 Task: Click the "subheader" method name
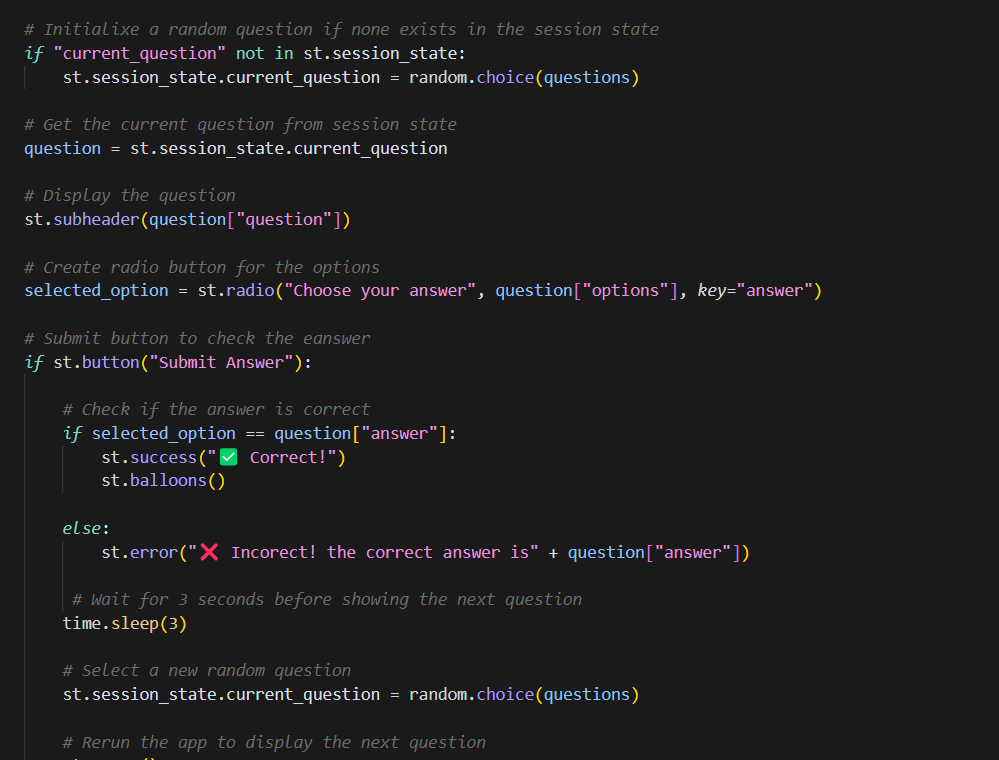tap(96, 220)
